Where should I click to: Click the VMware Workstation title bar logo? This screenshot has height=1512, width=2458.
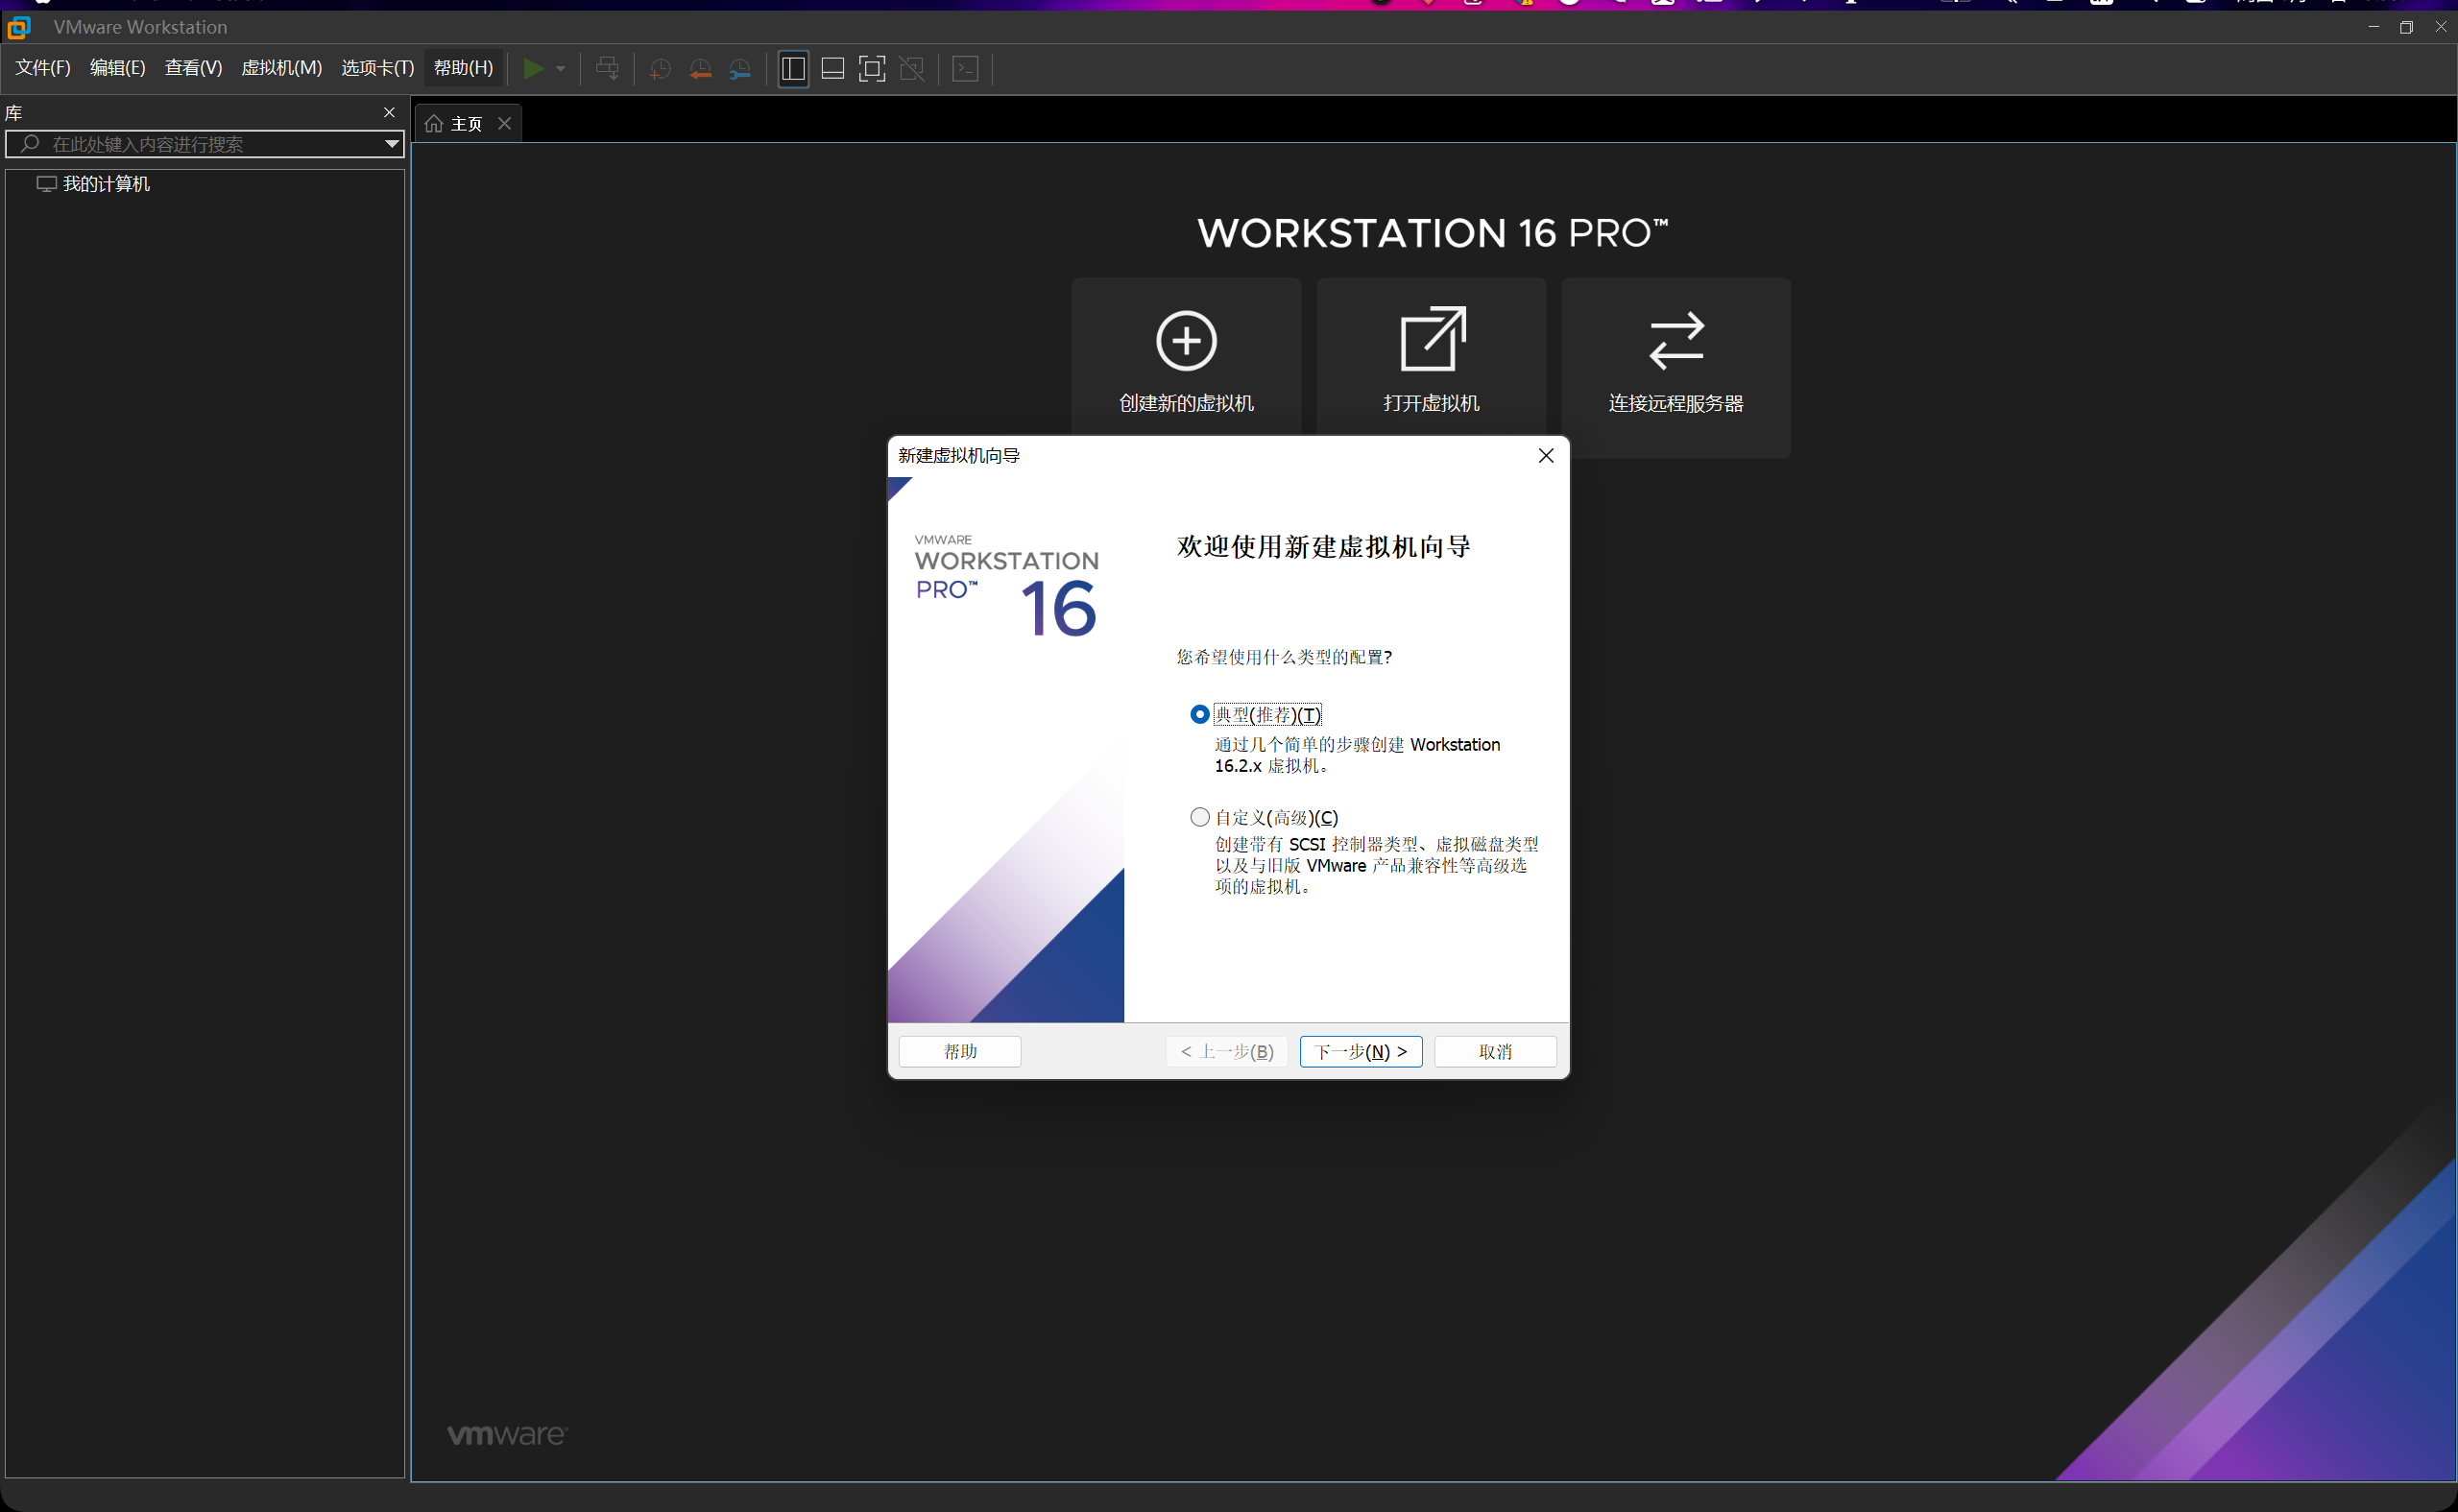(19, 27)
